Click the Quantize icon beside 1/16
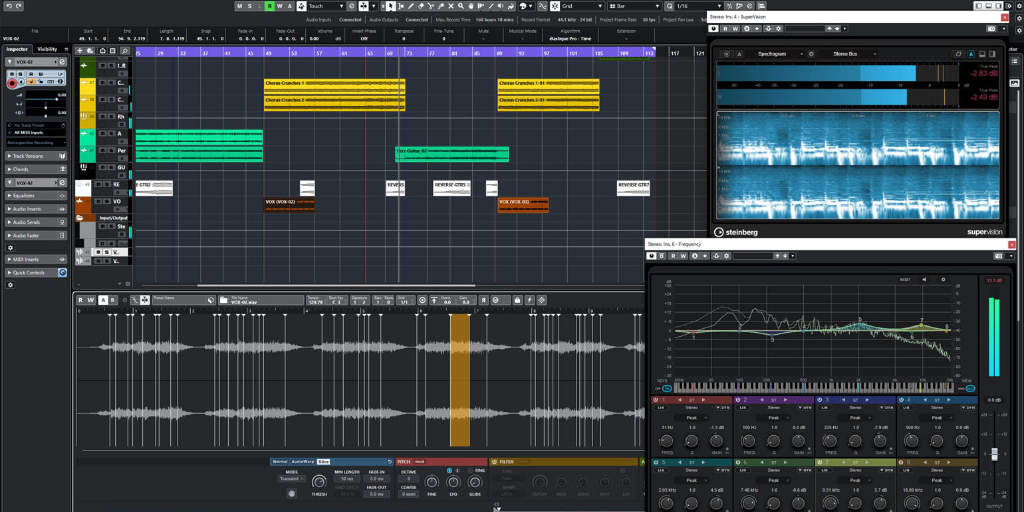The height and width of the screenshot is (512, 1024). (669, 6)
